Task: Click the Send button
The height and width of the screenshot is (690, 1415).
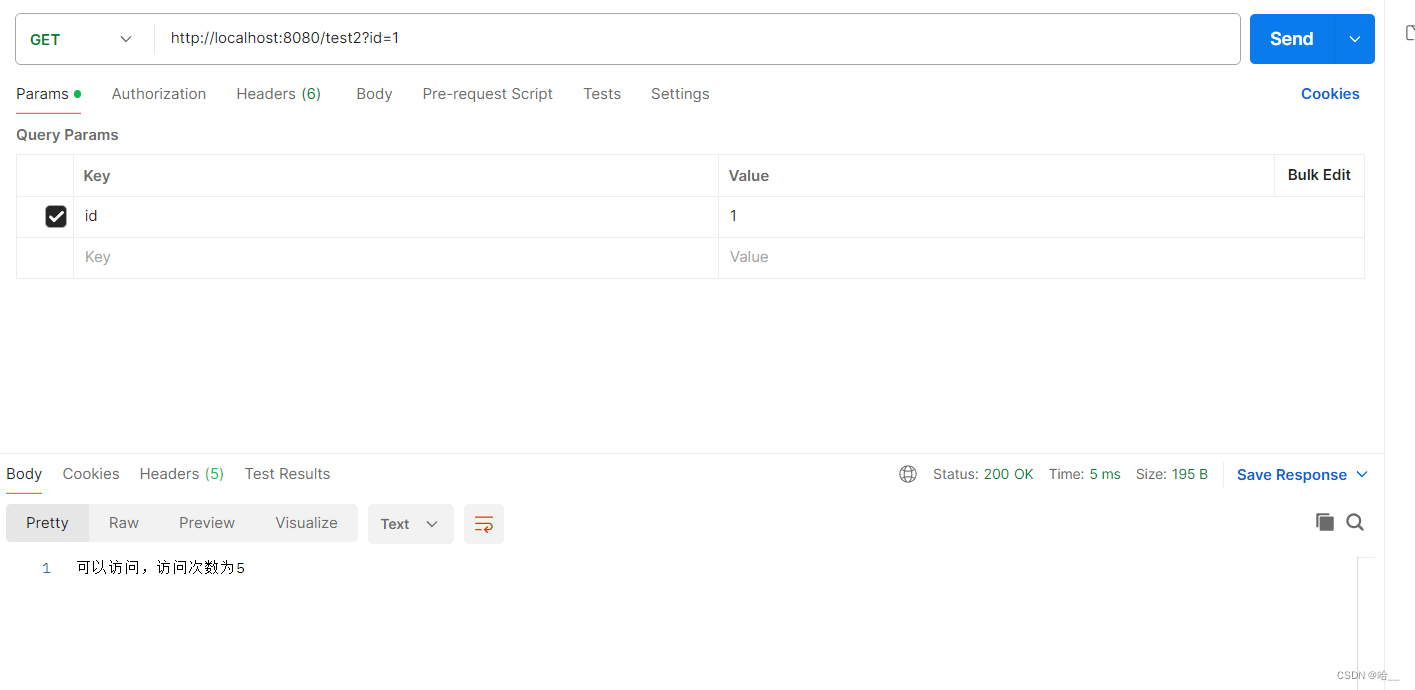Action: tap(1289, 38)
